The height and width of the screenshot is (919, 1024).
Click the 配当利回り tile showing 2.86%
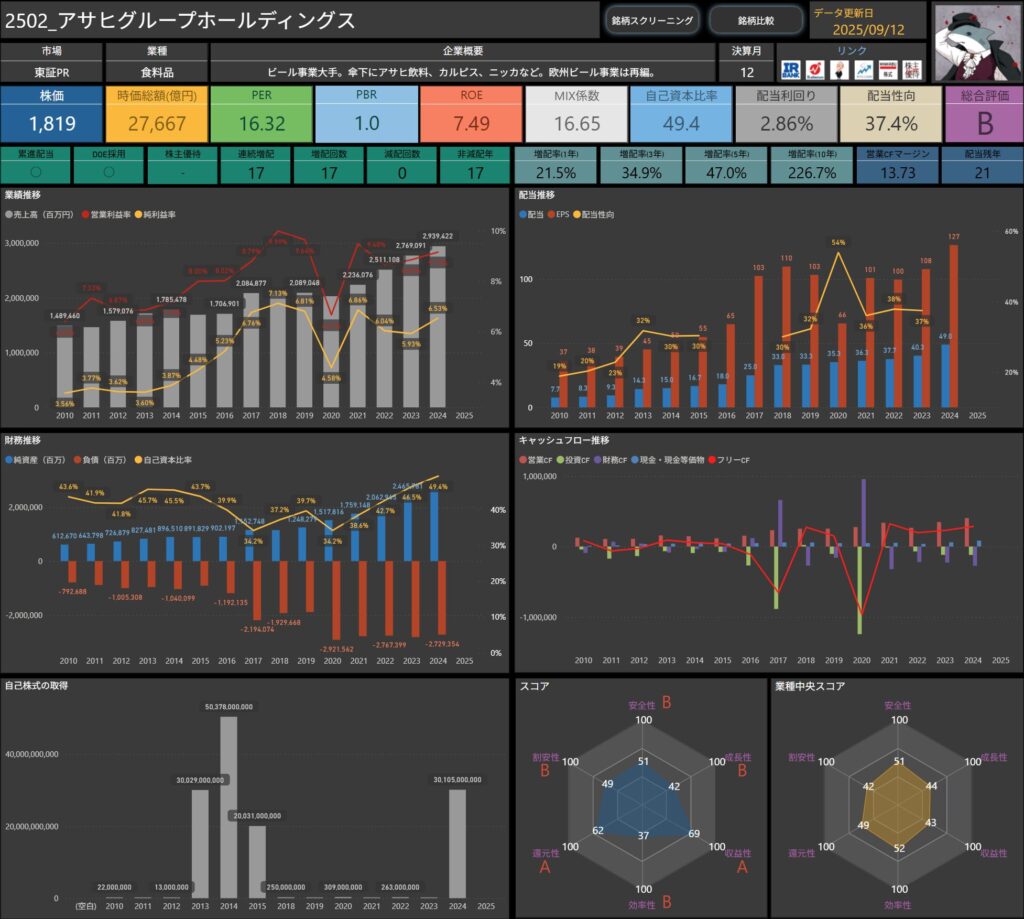[x=786, y=113]
